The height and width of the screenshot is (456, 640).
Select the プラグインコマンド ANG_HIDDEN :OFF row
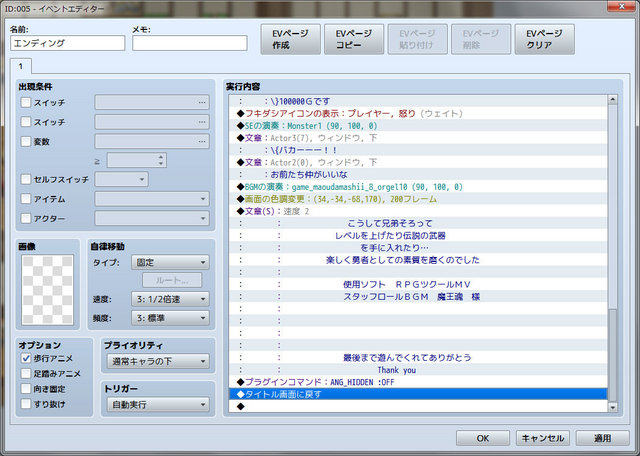[418, 382]
